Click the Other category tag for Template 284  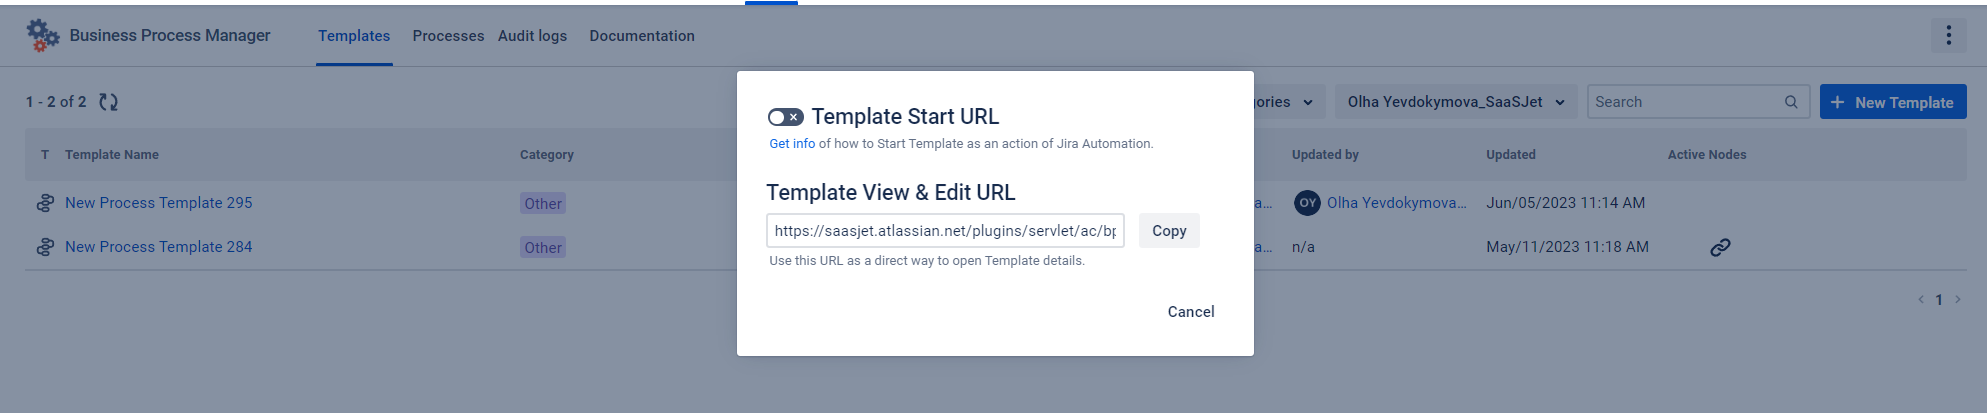coord(543,248)
